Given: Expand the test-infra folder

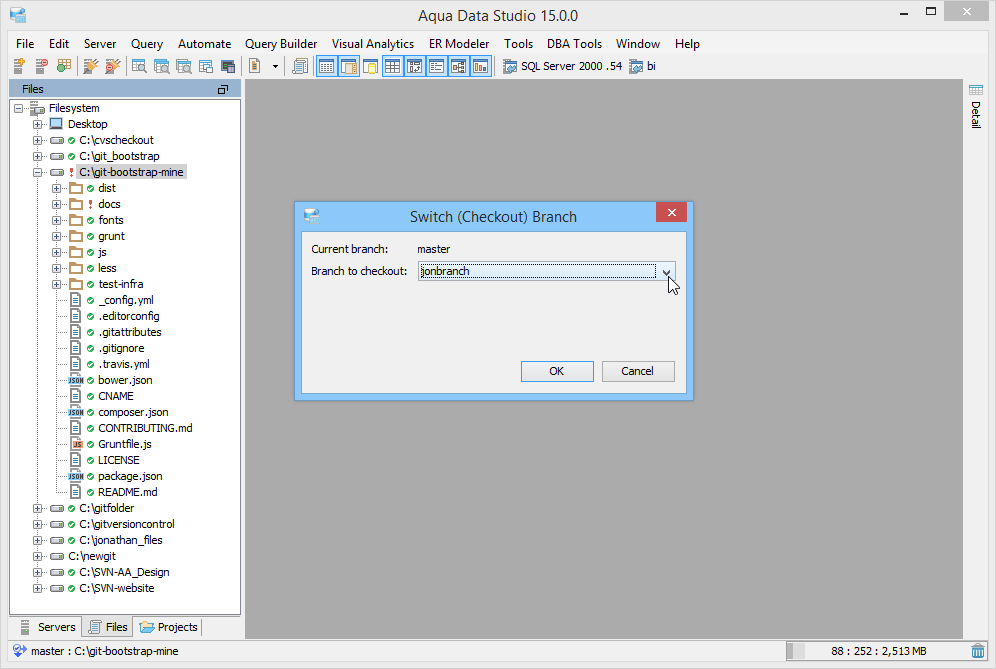Looking at the screenshot, I should 57,284.
